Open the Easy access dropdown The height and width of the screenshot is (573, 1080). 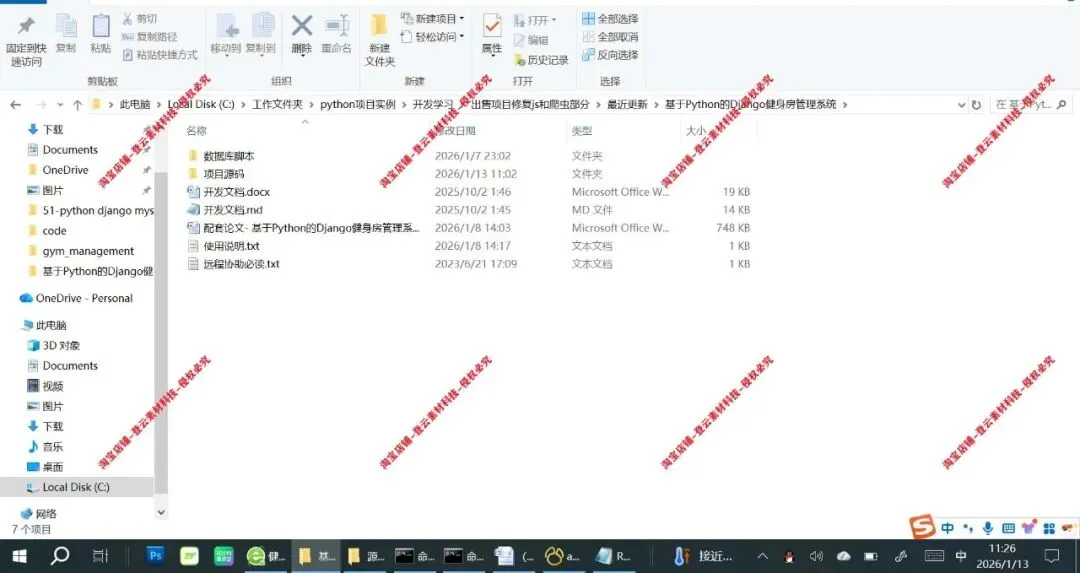(433, 37)
